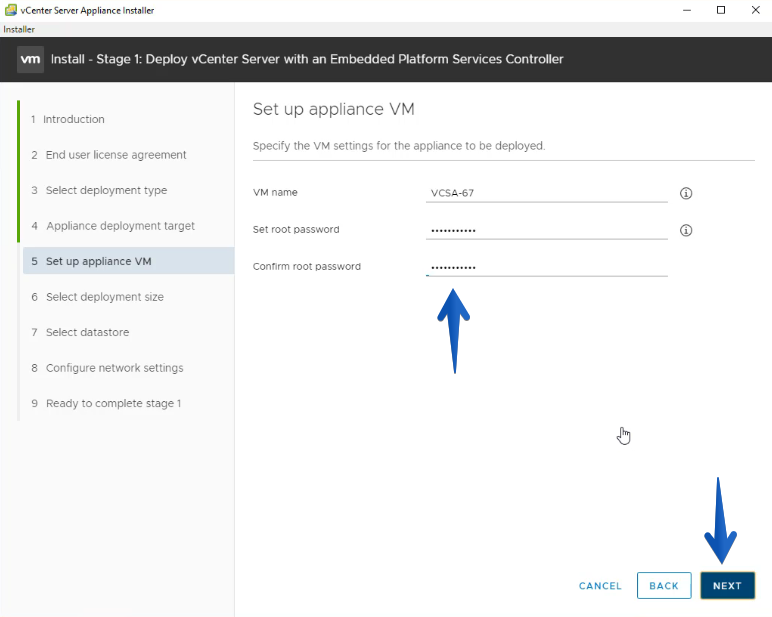
Task: Go to Select datastore step
Action: 80,332
